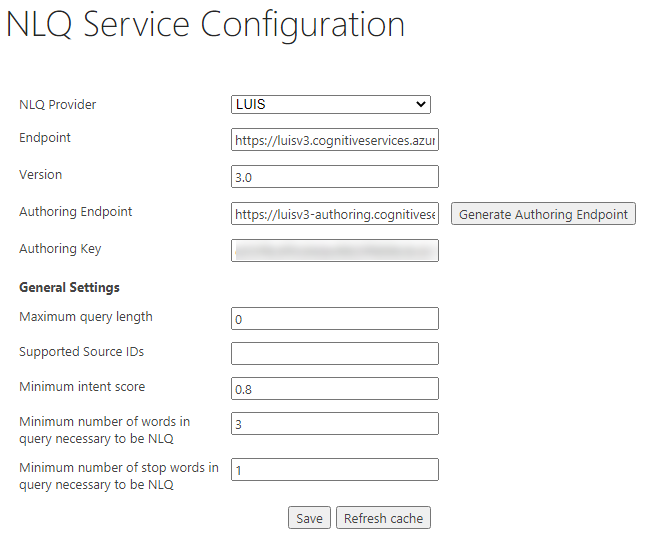This screenshot has width=645, height=536.
Task: Click the General Settings heading
Action: 69,287
